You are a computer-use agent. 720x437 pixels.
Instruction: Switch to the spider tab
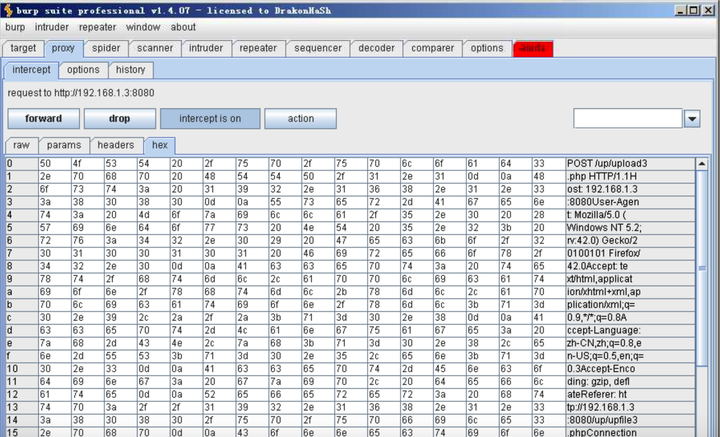(106, 48)
